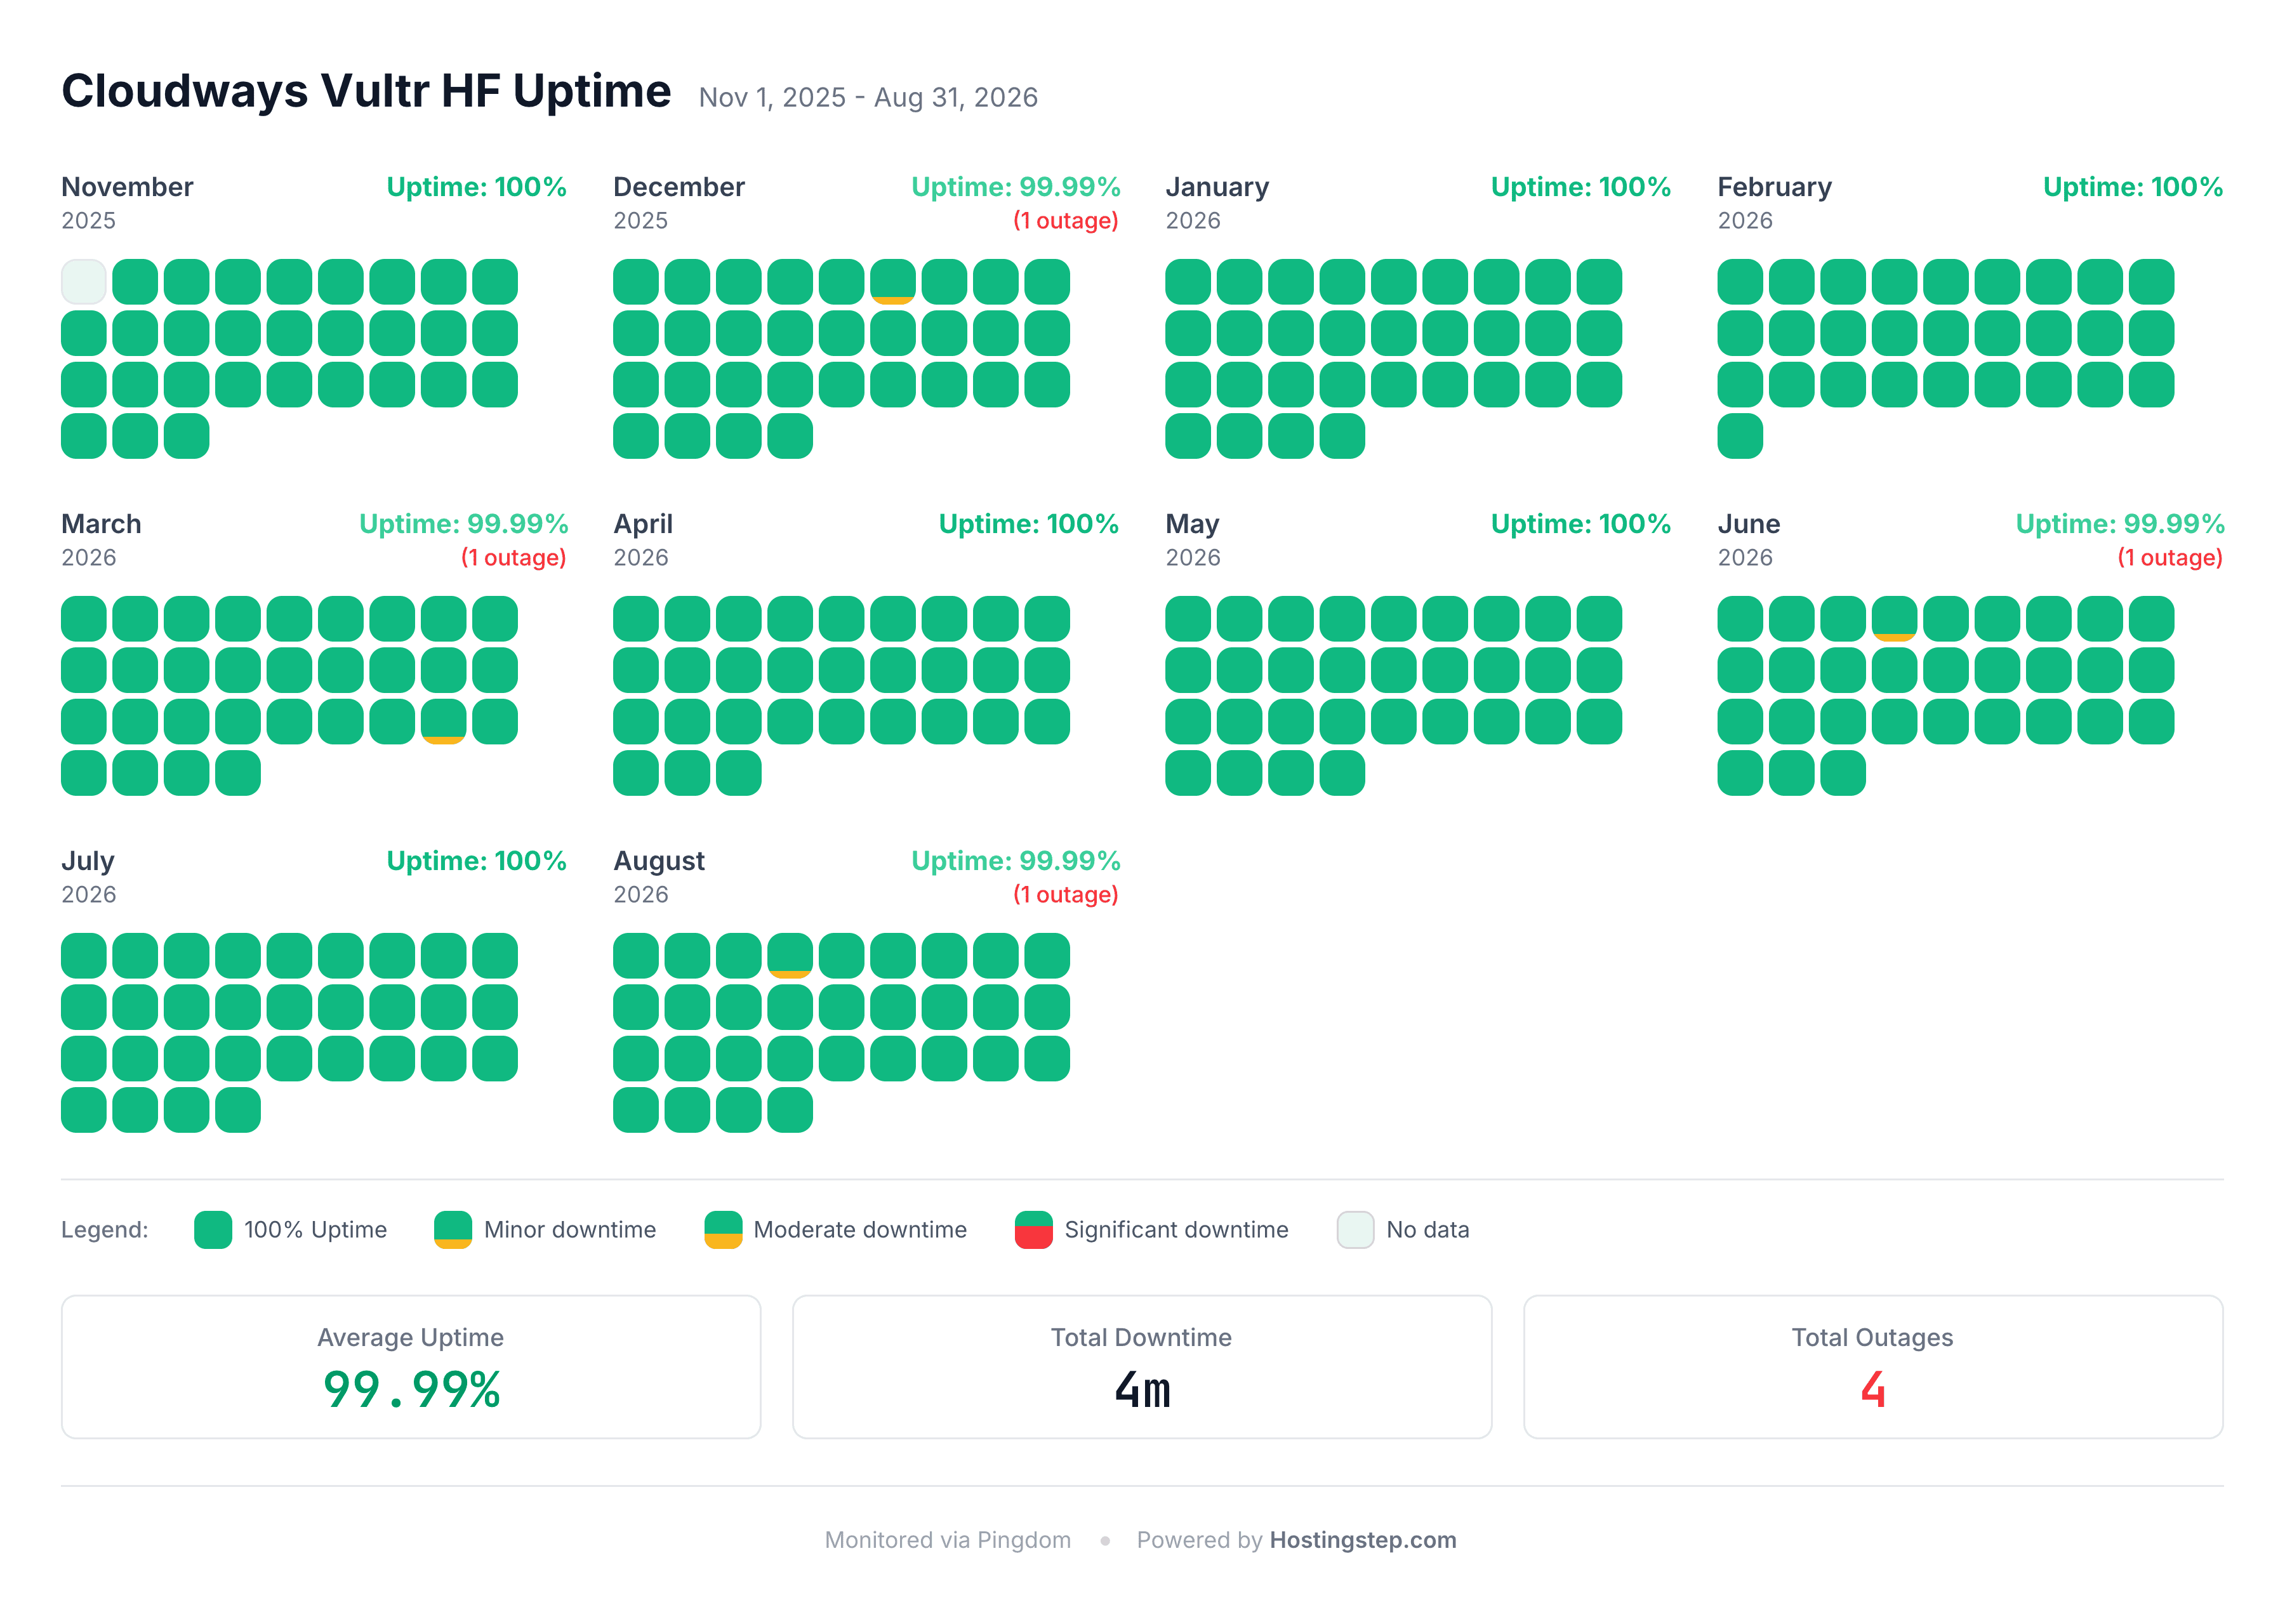Select February's lone fourth-row day cell

pos(1740,436)
